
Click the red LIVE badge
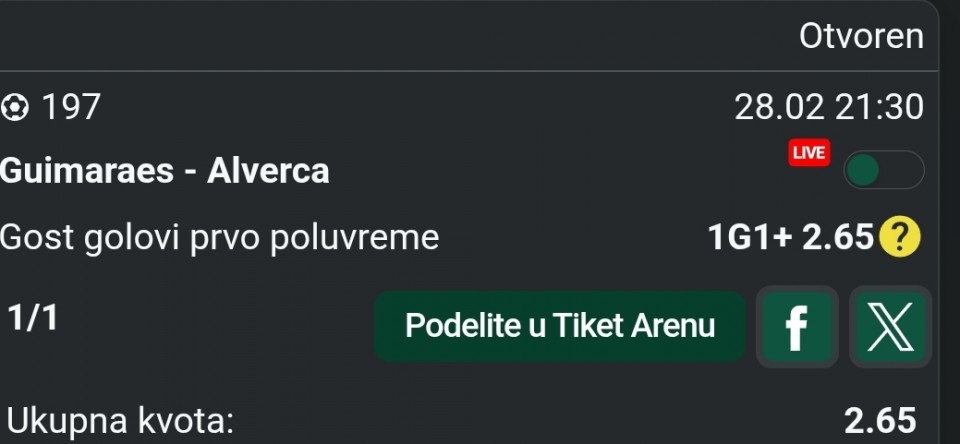click(x=808, y=153)
